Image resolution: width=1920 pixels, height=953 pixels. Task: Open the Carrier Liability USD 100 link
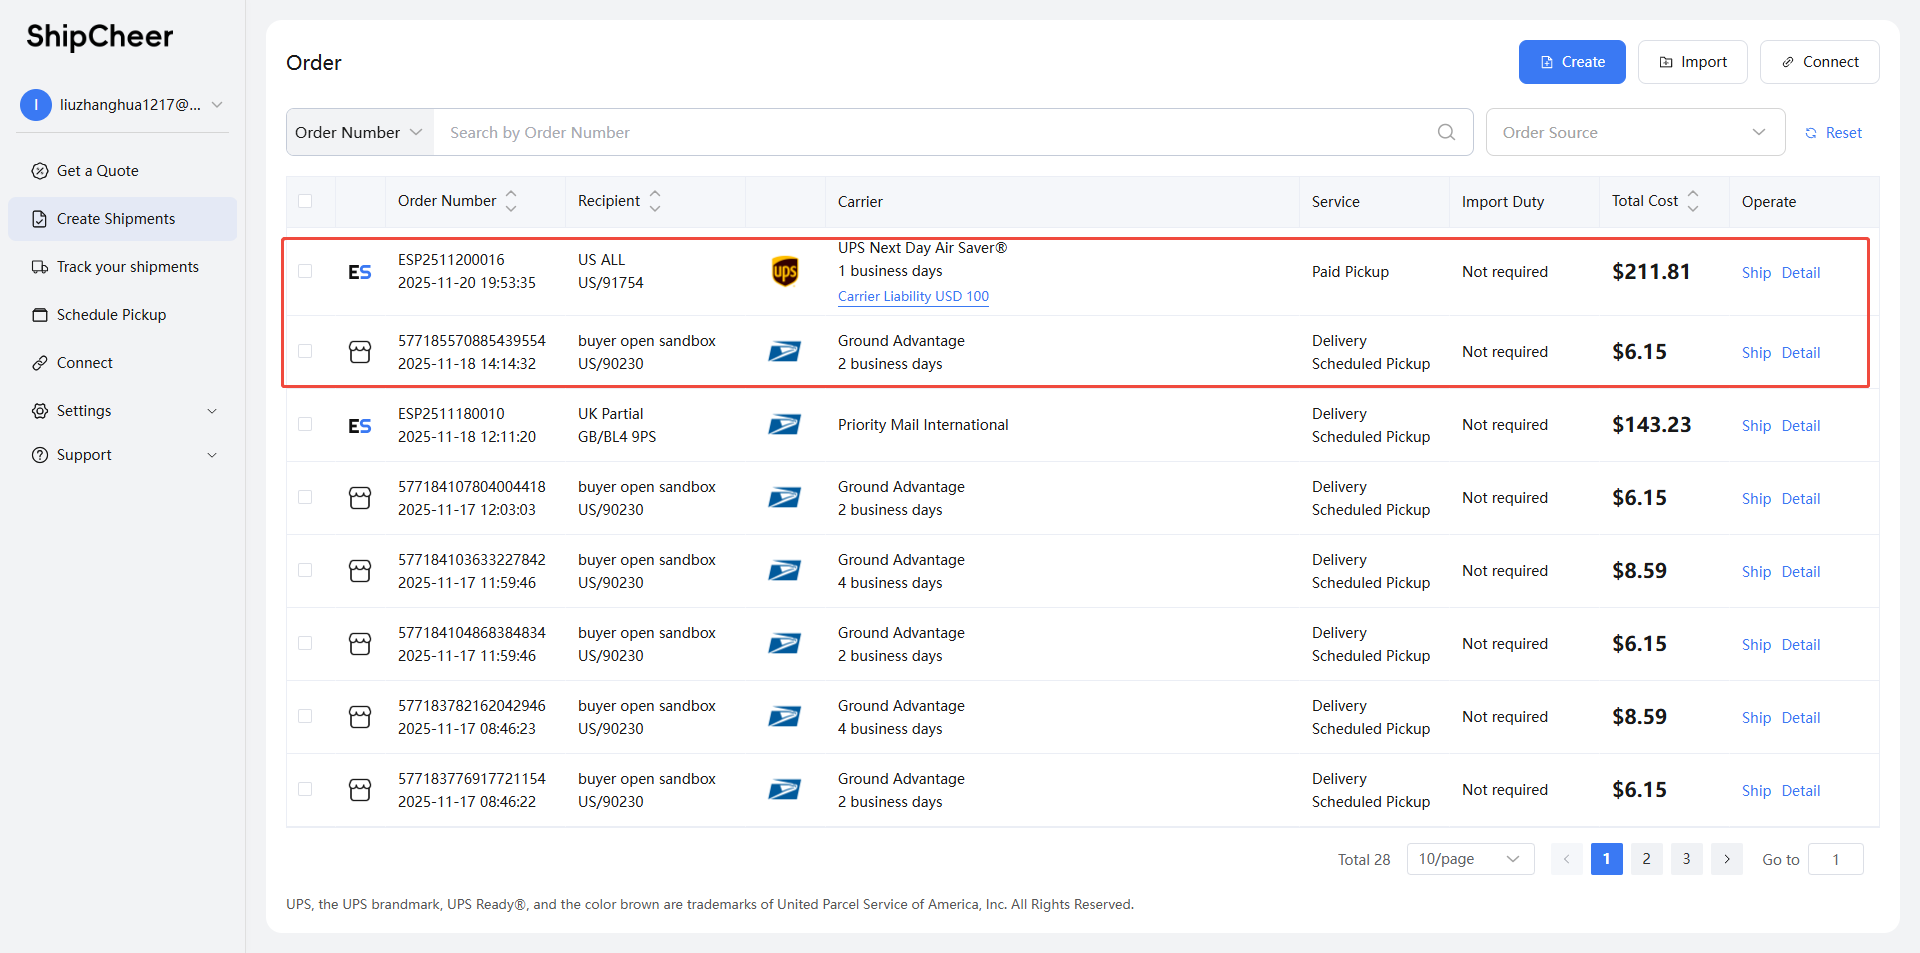click(913, 296)
